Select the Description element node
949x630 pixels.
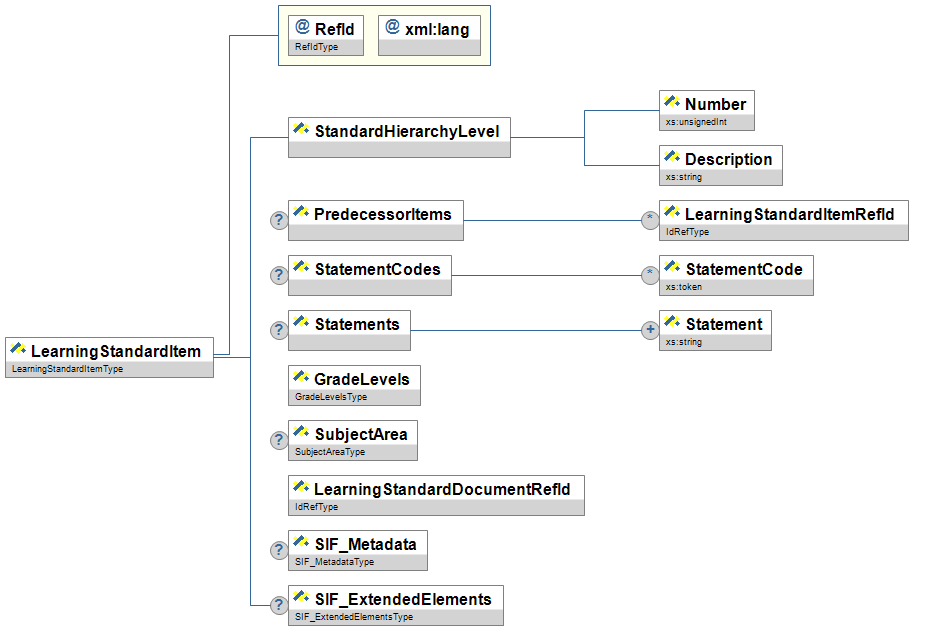(720, 159)
